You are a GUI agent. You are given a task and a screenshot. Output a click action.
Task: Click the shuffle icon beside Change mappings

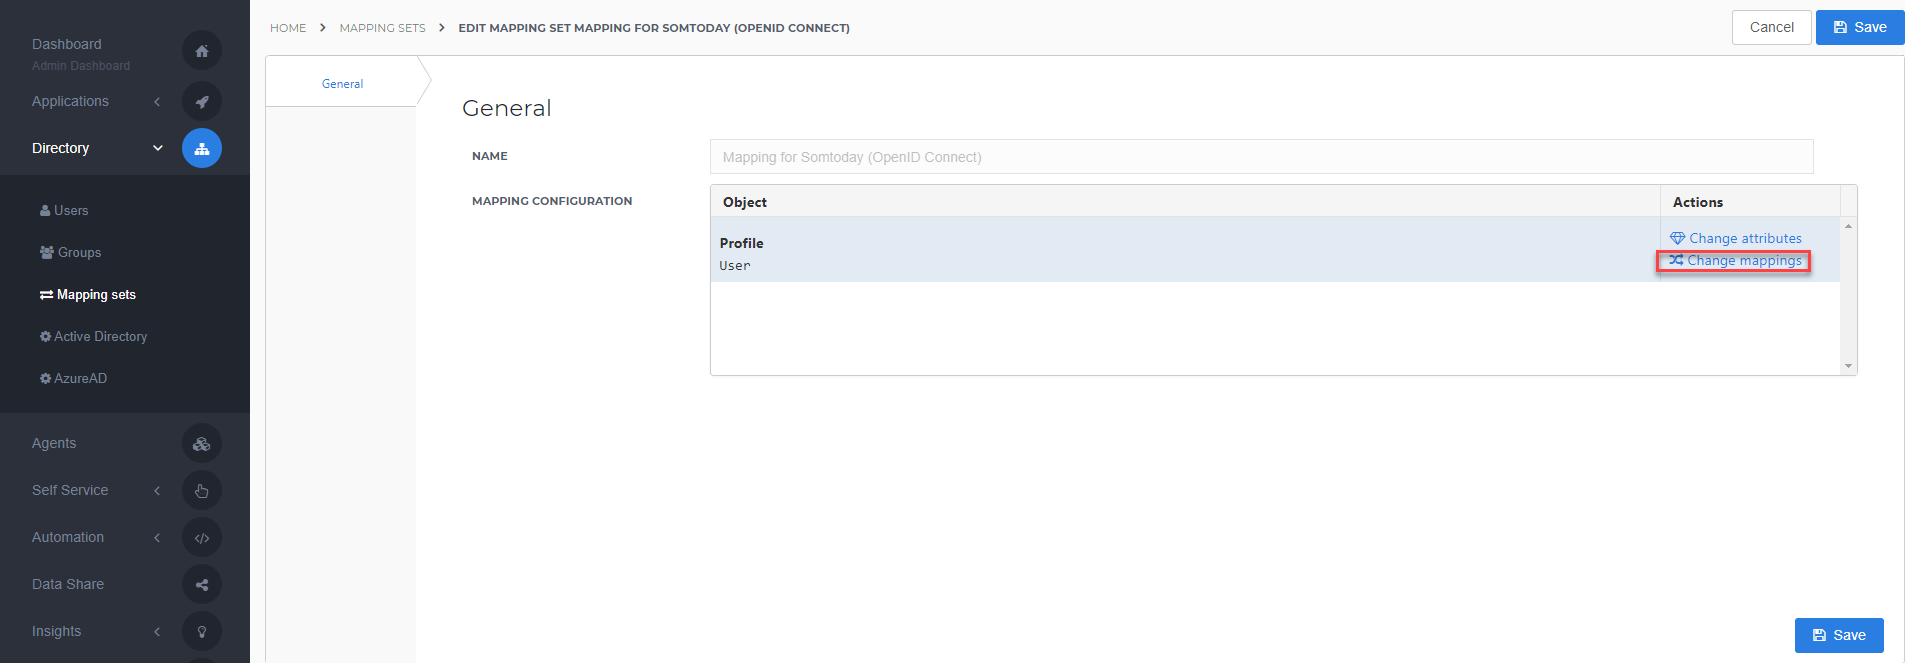pyautogui.click(x=1676, y=260)
